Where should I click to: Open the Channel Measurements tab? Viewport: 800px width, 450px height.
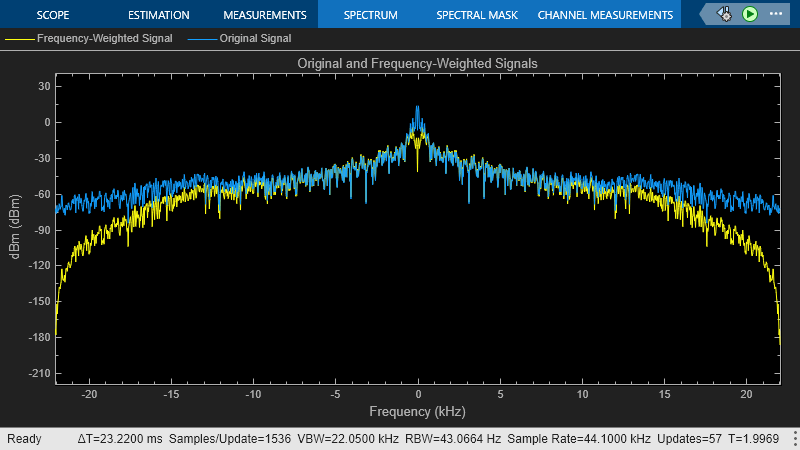click(605, 15)
